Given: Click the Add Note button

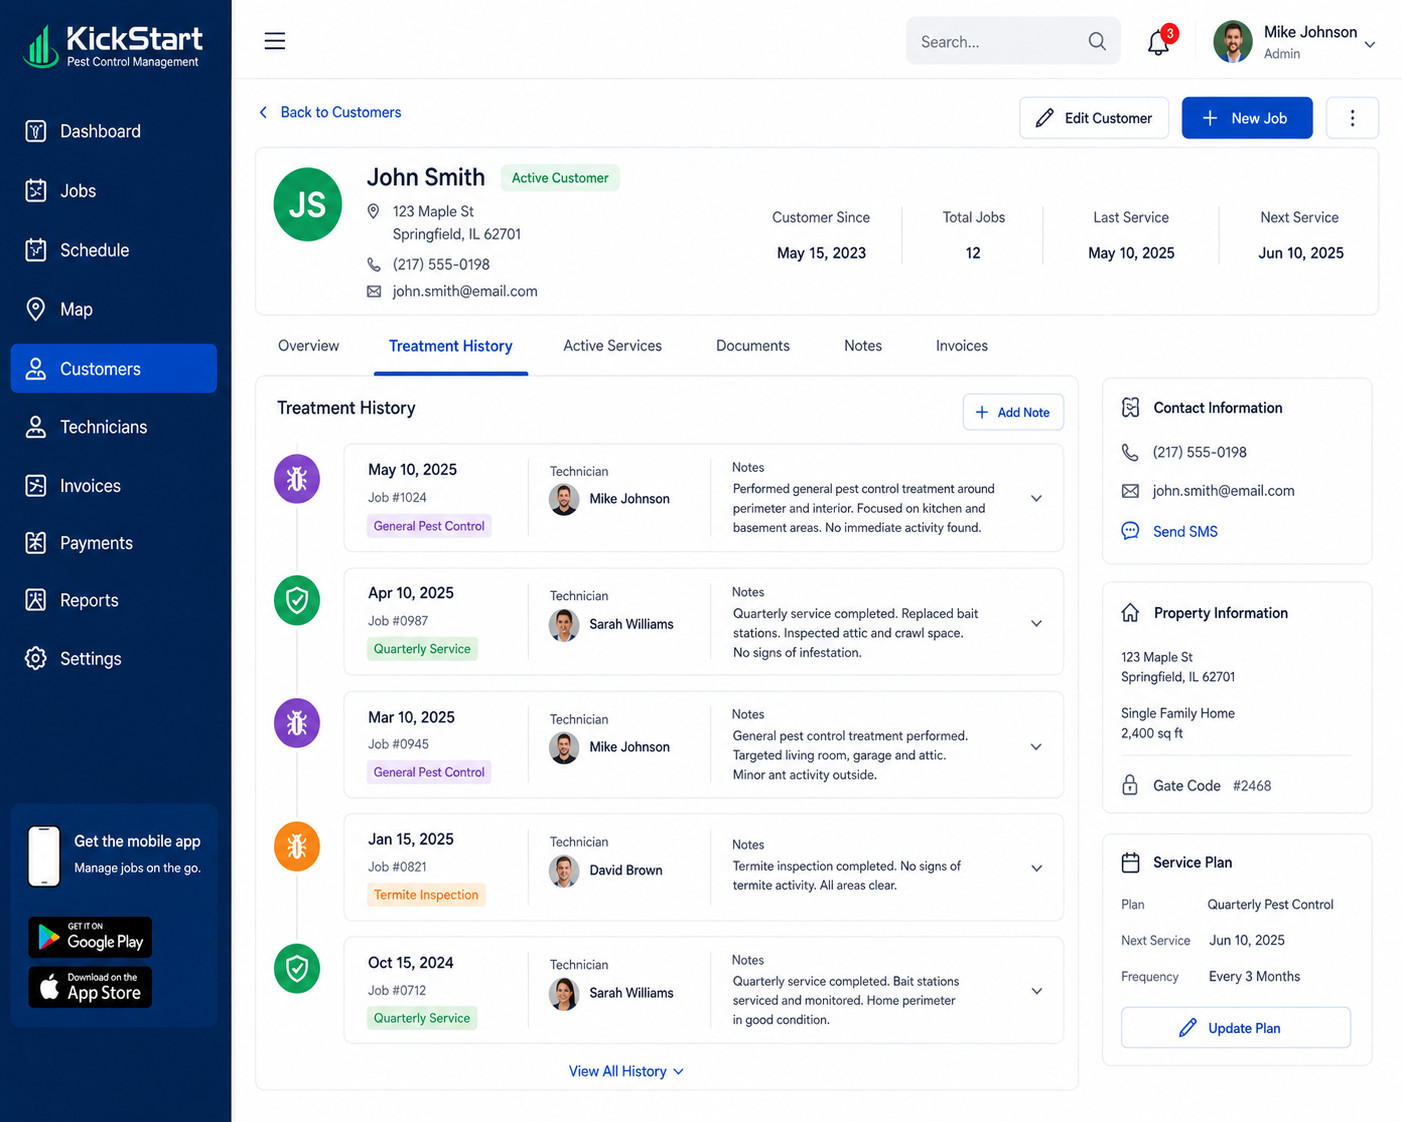Looking at the screenshot, I should [x=1013, y=412].
